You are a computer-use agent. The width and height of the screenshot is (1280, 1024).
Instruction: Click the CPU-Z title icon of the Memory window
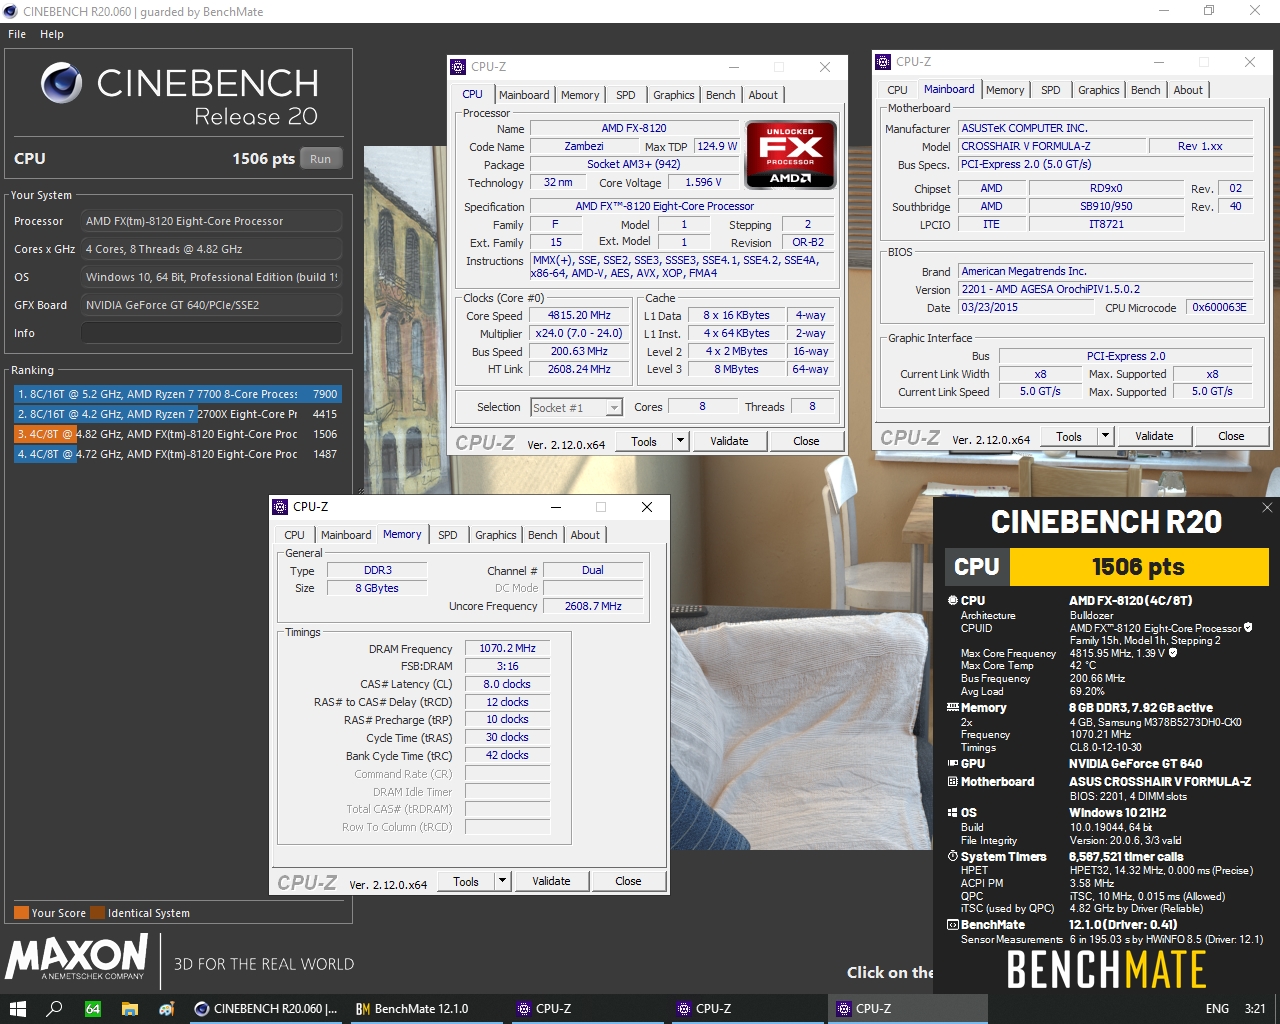281,507
